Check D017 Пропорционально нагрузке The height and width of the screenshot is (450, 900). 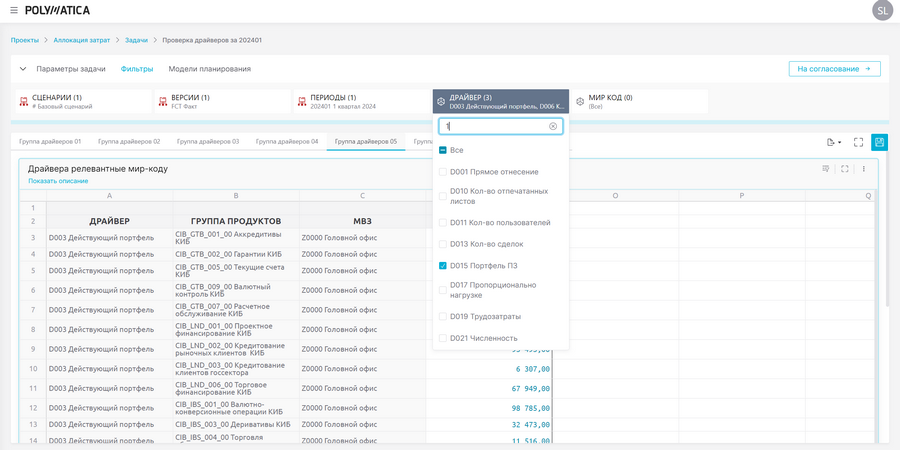[443, 290]
